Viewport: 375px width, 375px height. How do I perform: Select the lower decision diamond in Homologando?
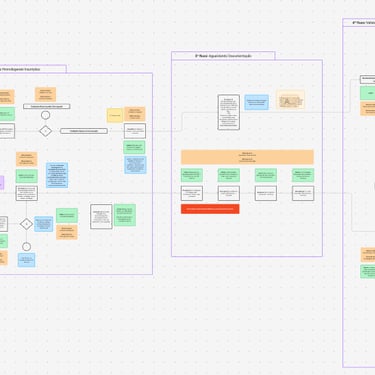pyautogui.click(x=26, y=224)
